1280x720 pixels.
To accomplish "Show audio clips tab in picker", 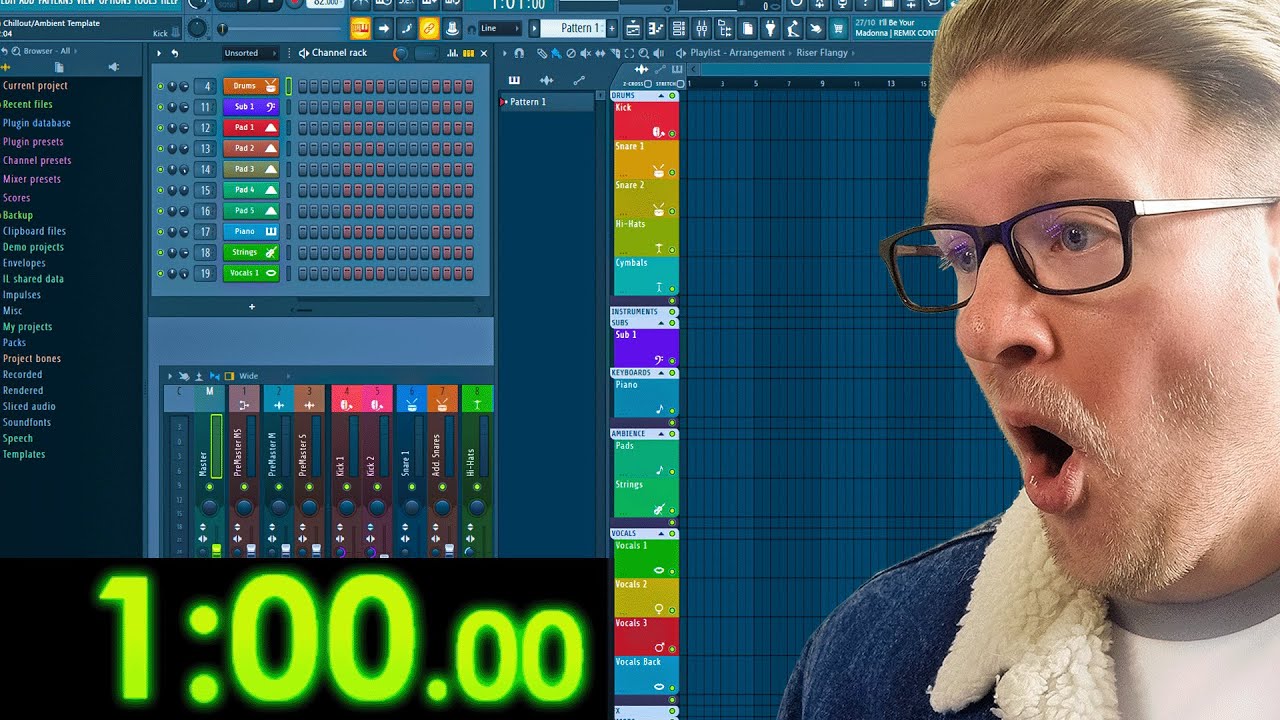I will point(546,80).
